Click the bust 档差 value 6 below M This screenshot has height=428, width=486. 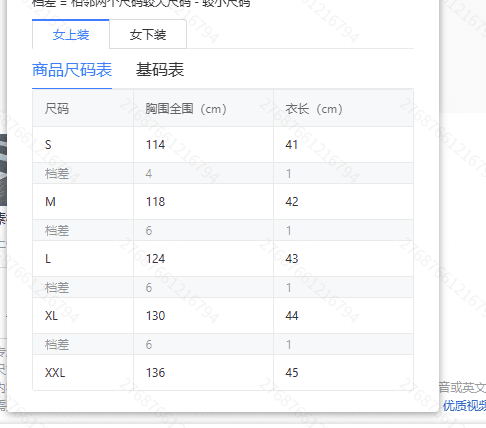tap(149, 231)
